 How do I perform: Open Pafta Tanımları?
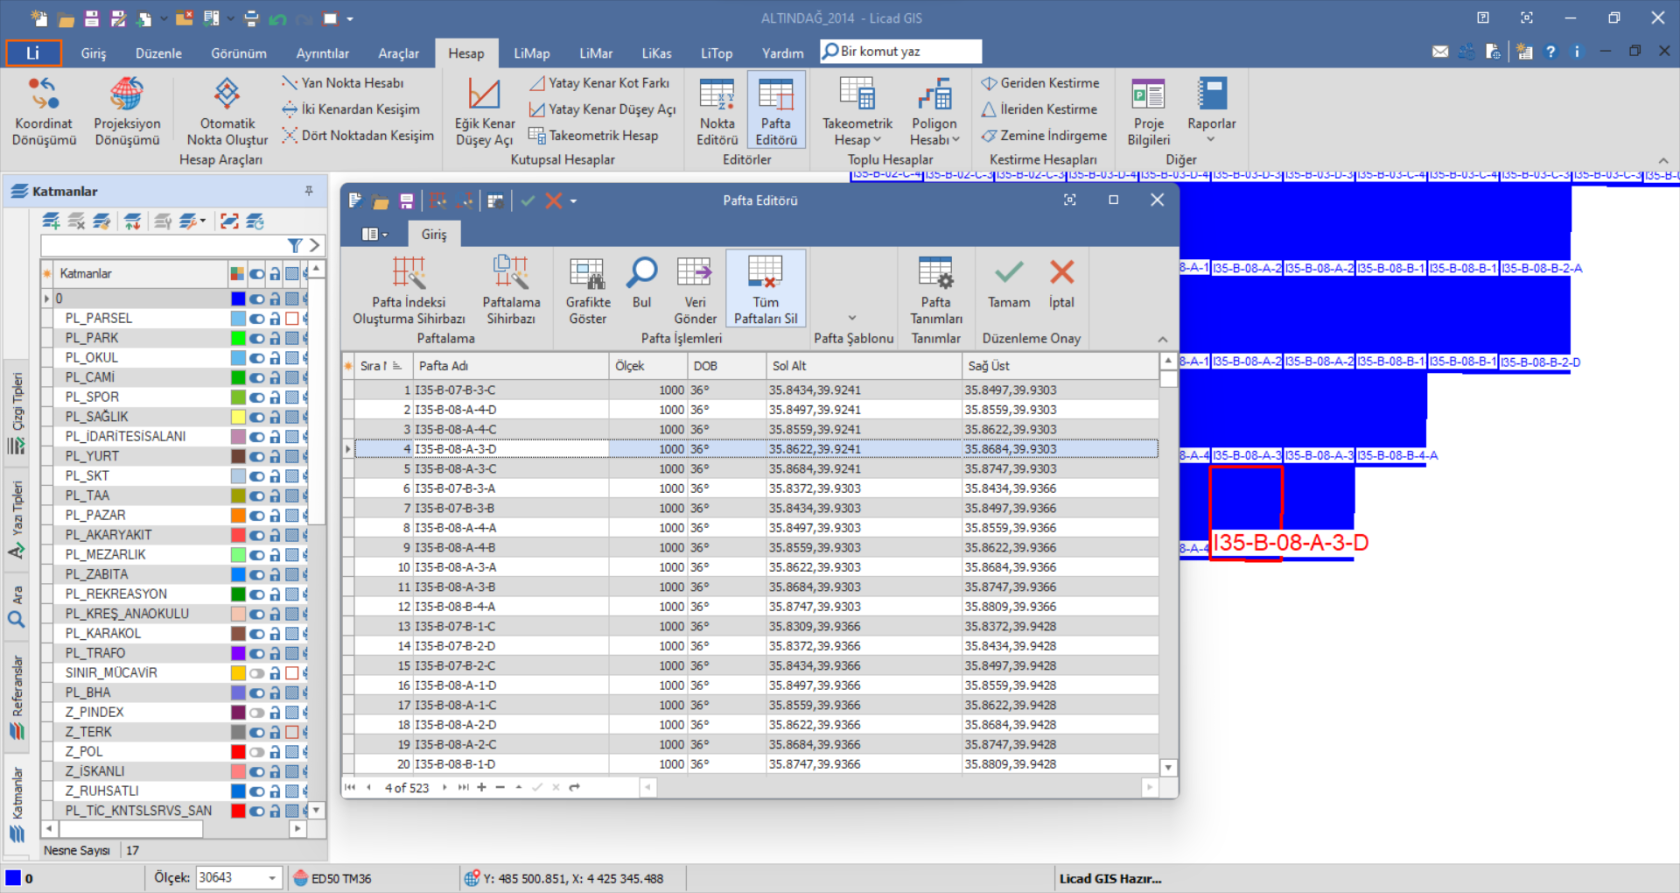click(936, 290)
